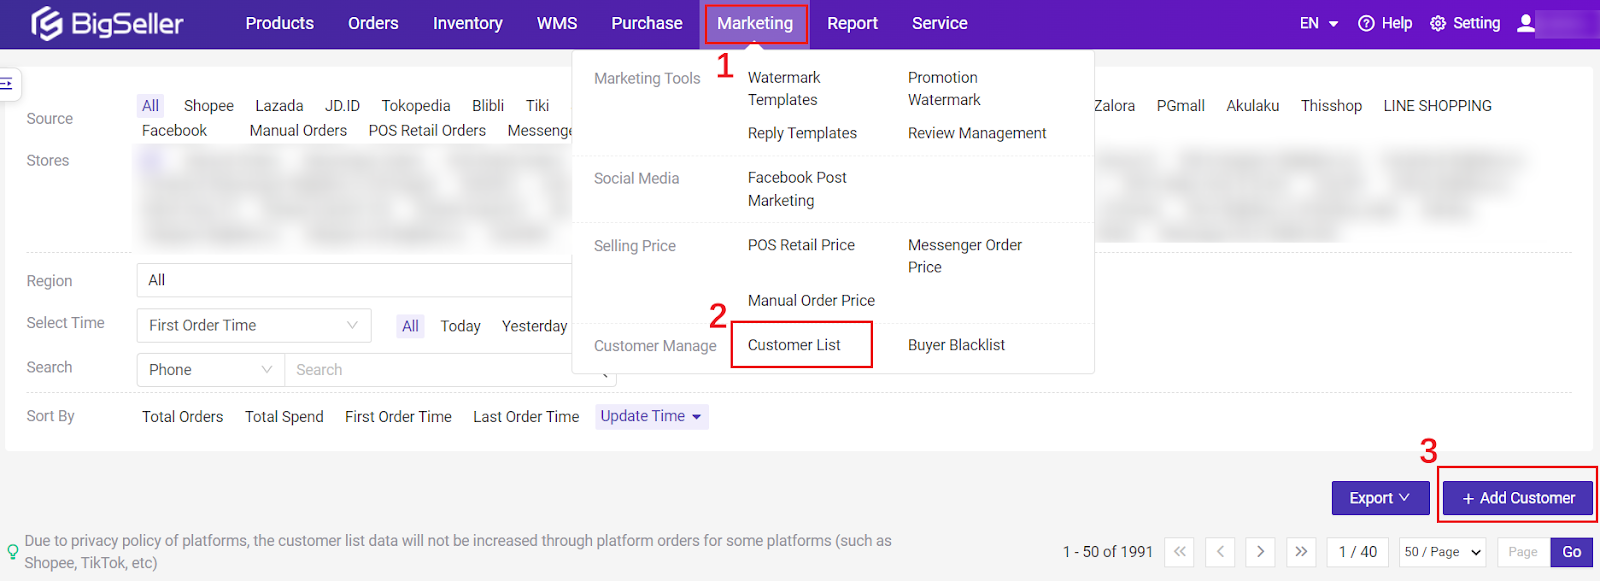The height and width of the screenshot is (581, 1600).
Task: Select Promotion Watermark in menu
Action: (944, 89)
